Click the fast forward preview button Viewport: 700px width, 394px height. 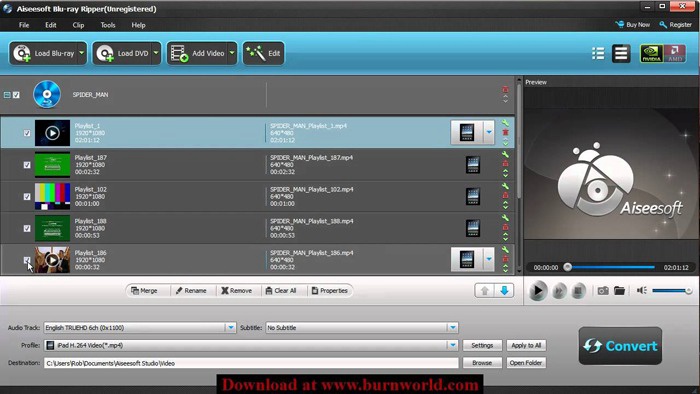[x=558, y=291]
